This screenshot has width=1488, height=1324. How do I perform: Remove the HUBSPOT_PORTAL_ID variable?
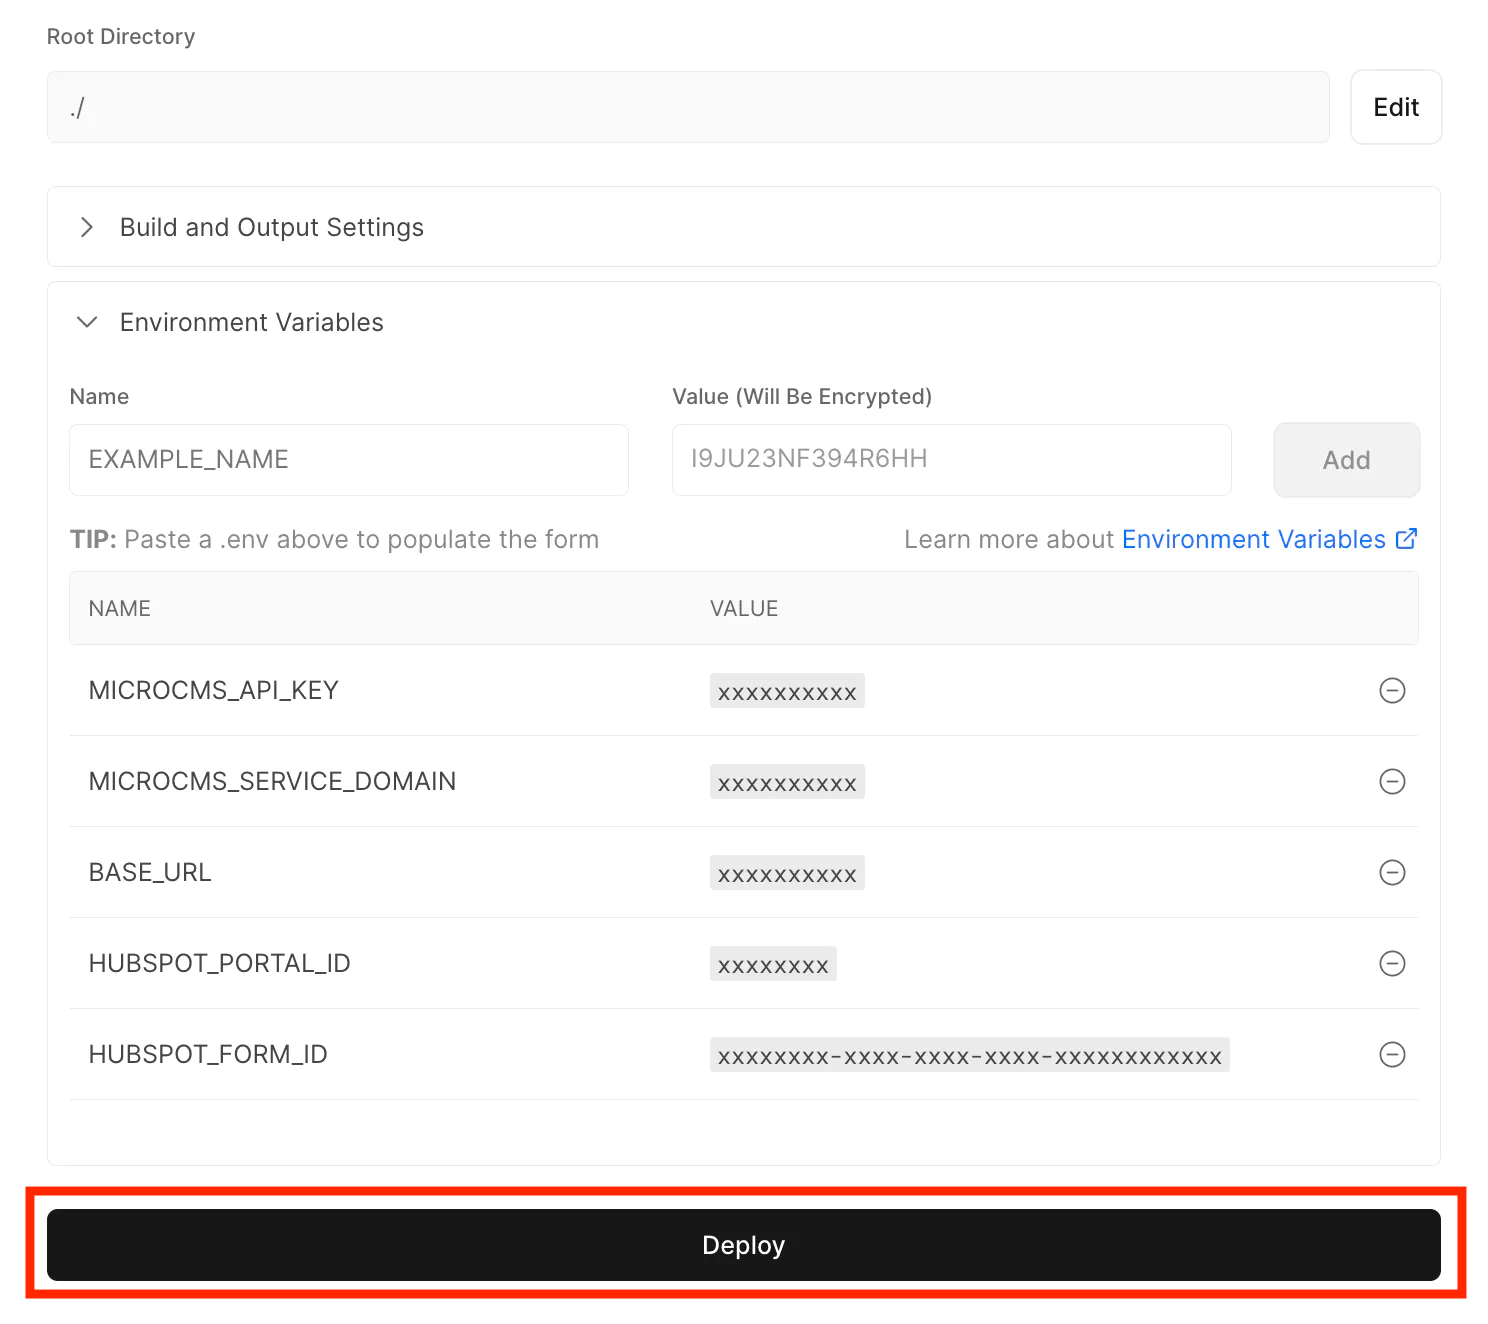coord(1392,963)
